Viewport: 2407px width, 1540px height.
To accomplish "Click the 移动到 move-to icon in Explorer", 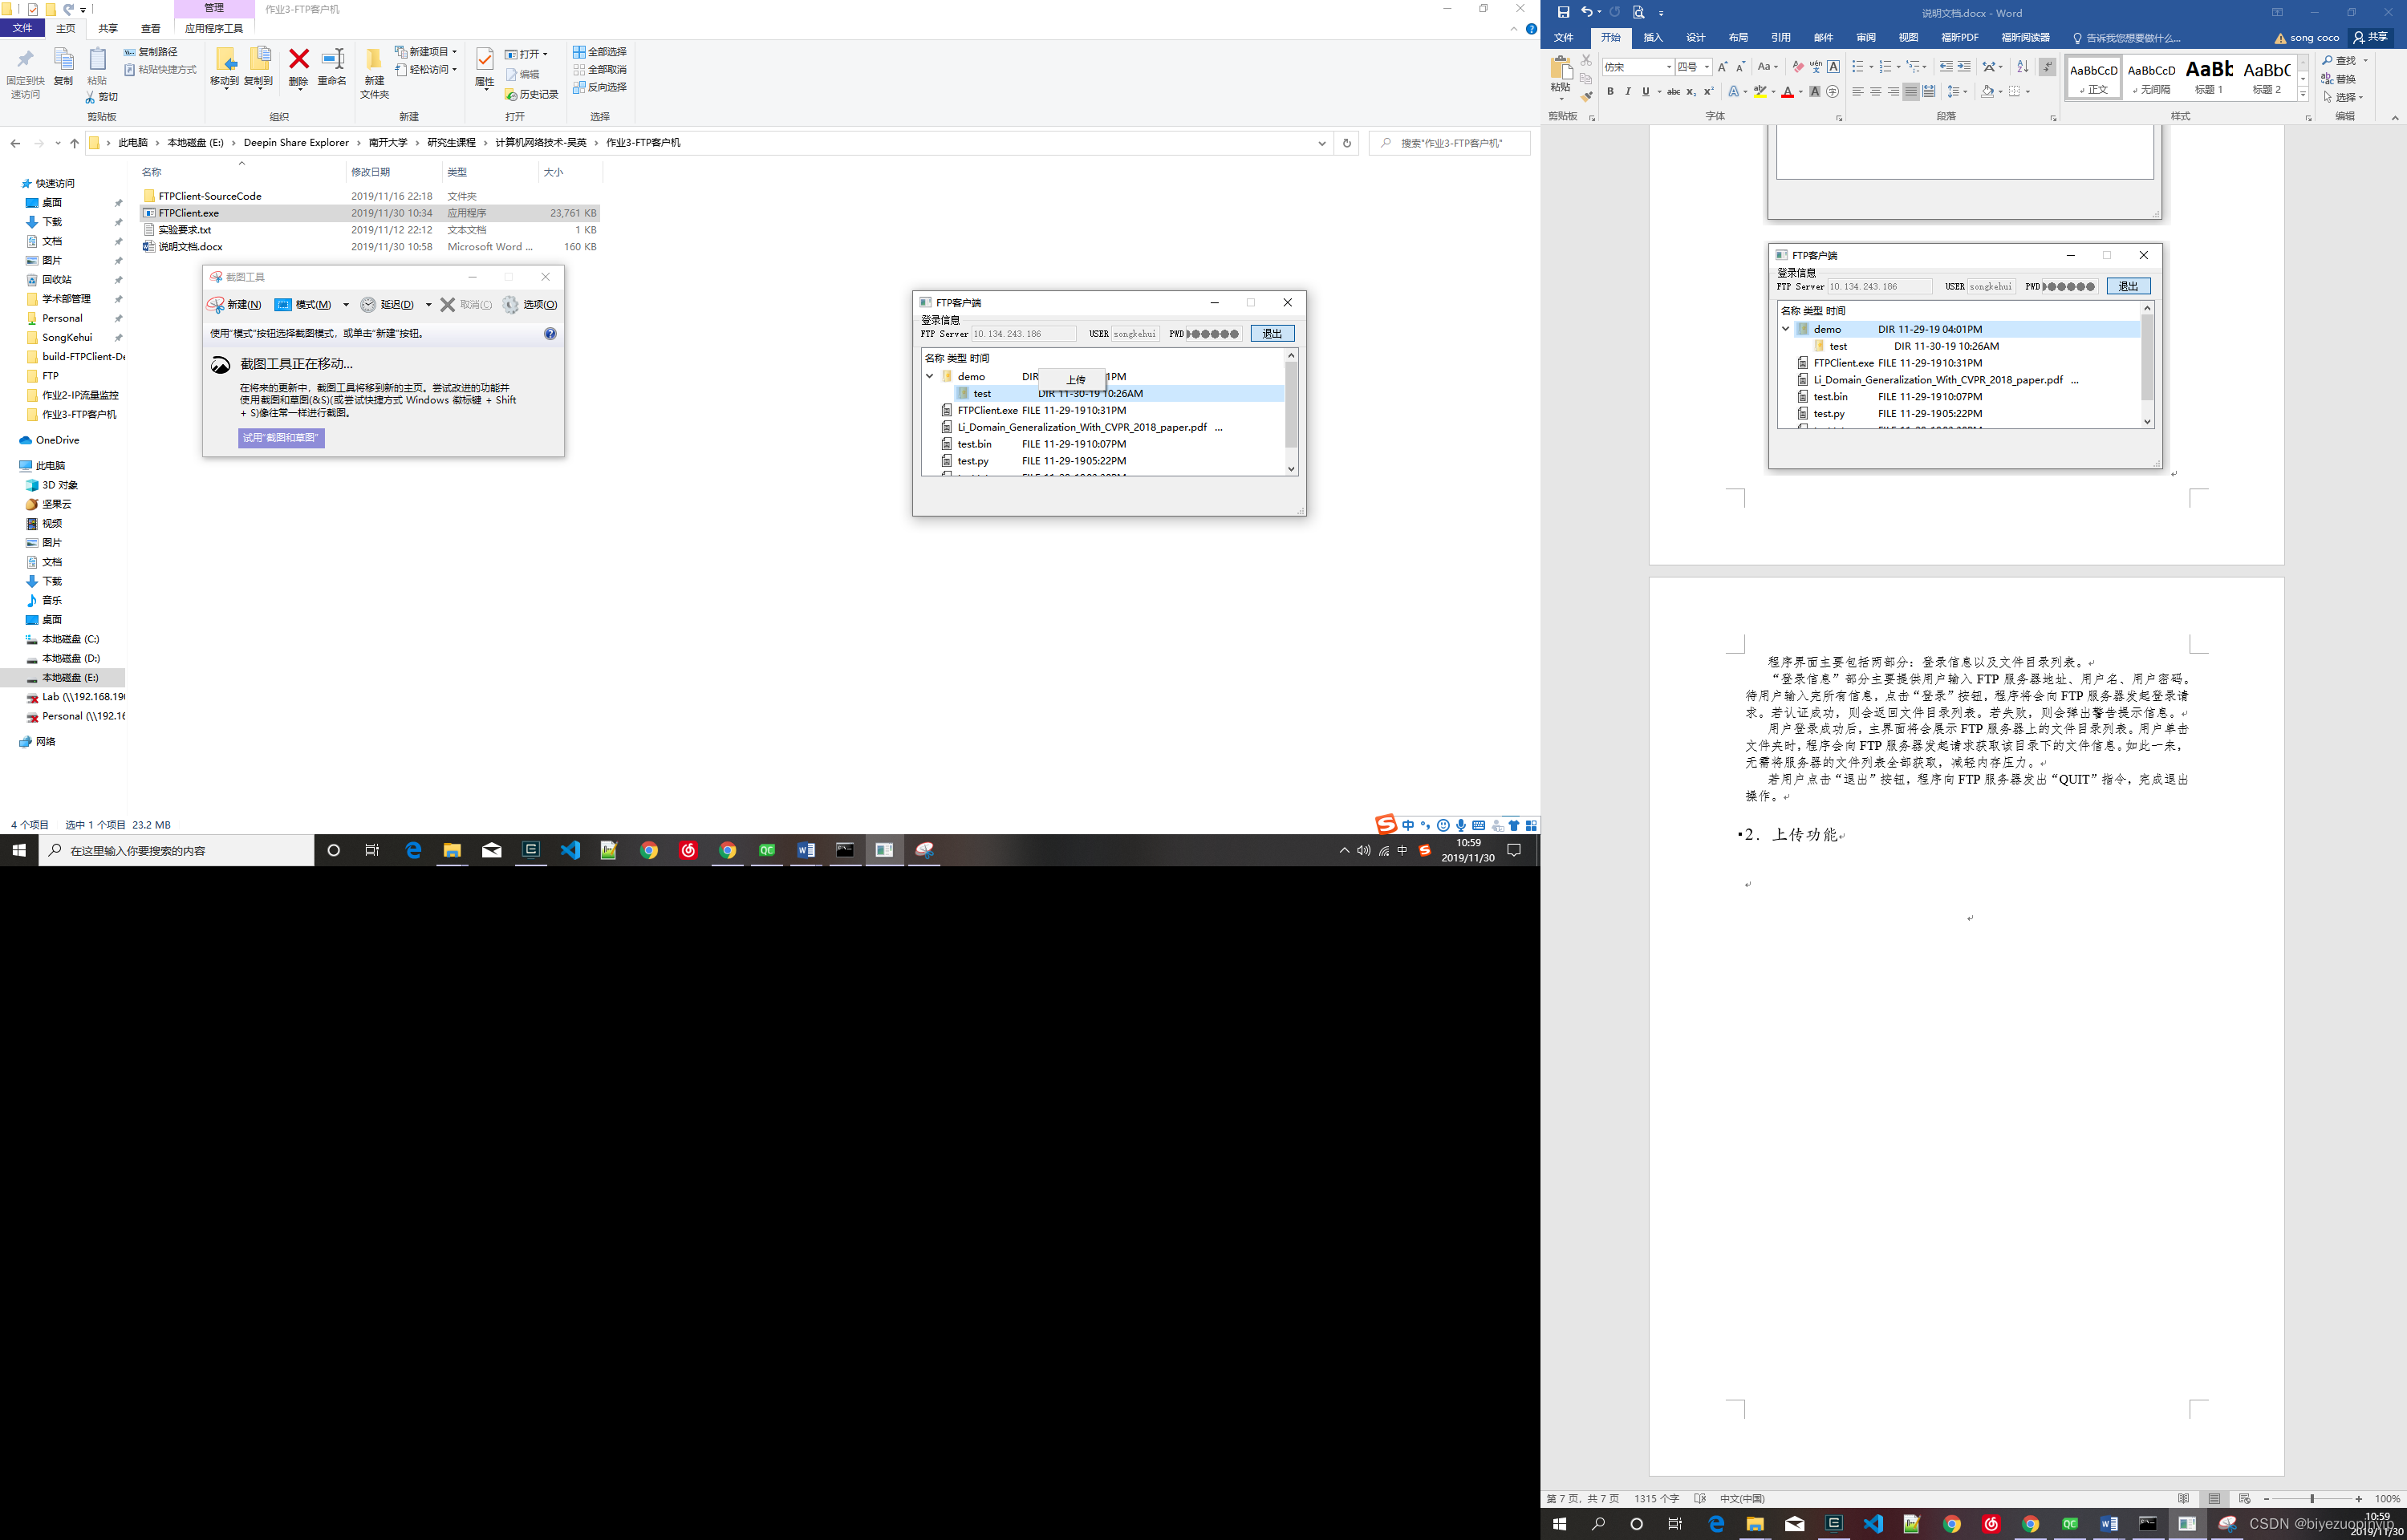I will coord(225,68).
